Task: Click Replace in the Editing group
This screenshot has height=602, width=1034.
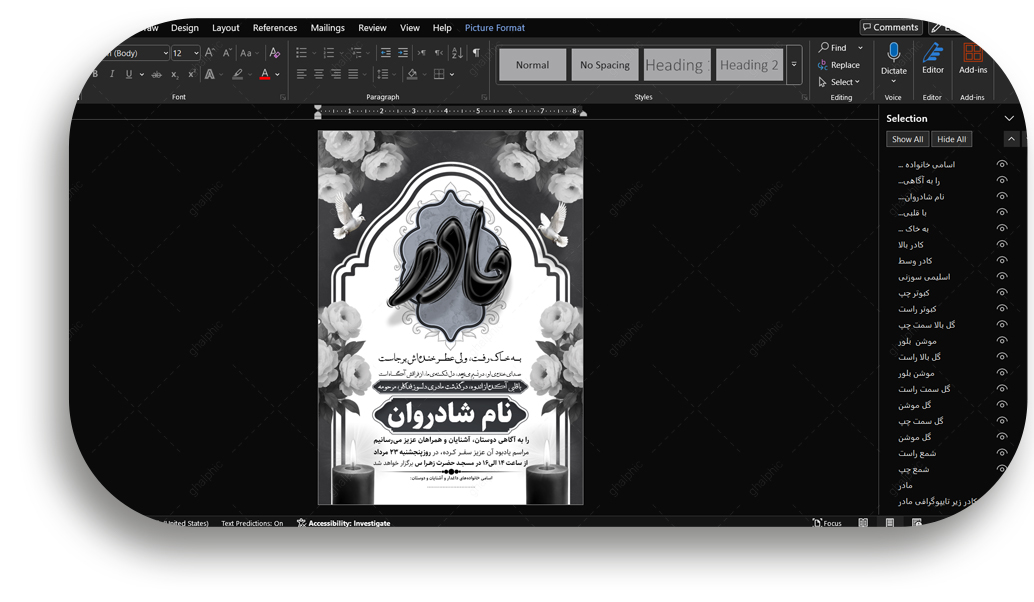Action: [838, 65]
